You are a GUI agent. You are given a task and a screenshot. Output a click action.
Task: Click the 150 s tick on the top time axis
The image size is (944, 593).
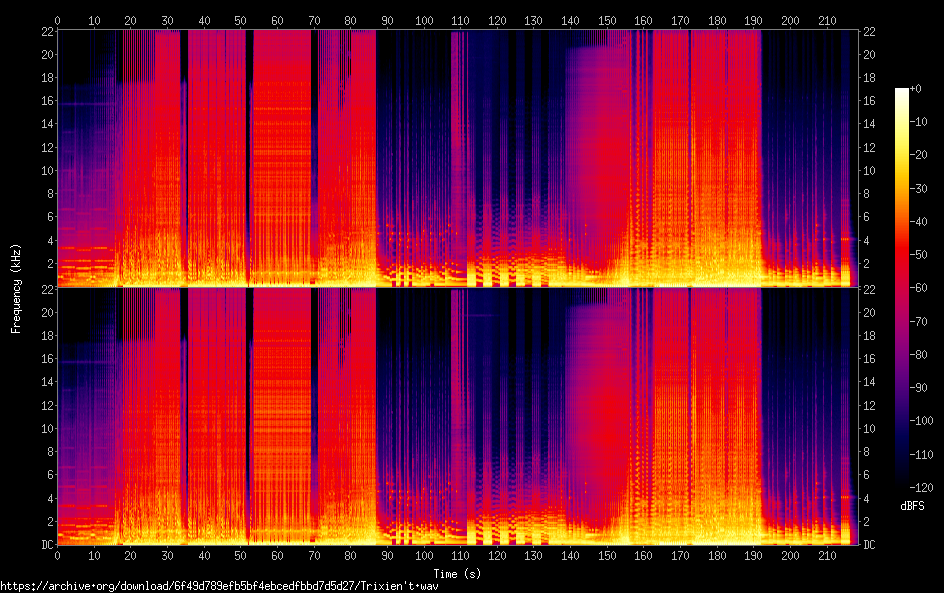point(607,20)
